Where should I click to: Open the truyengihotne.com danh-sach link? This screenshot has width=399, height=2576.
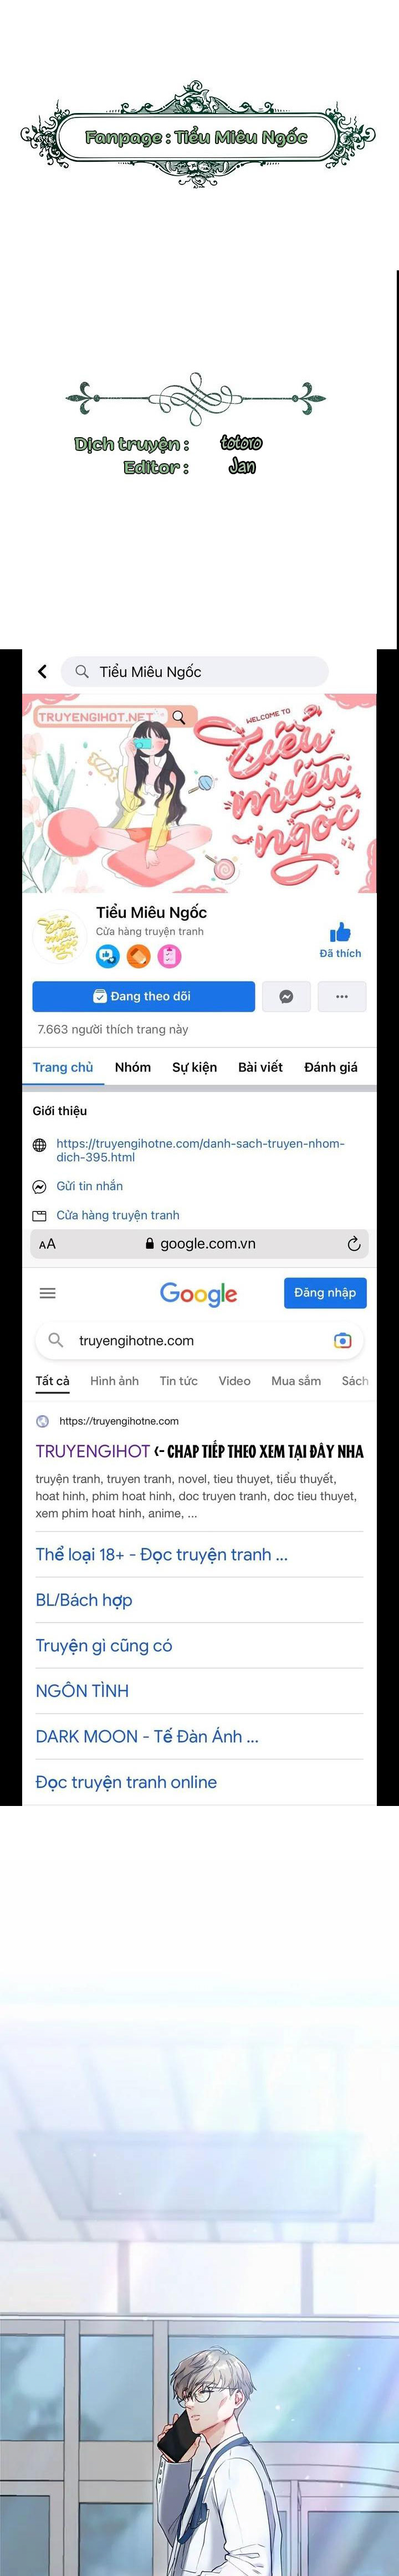tap(200, 1150)
